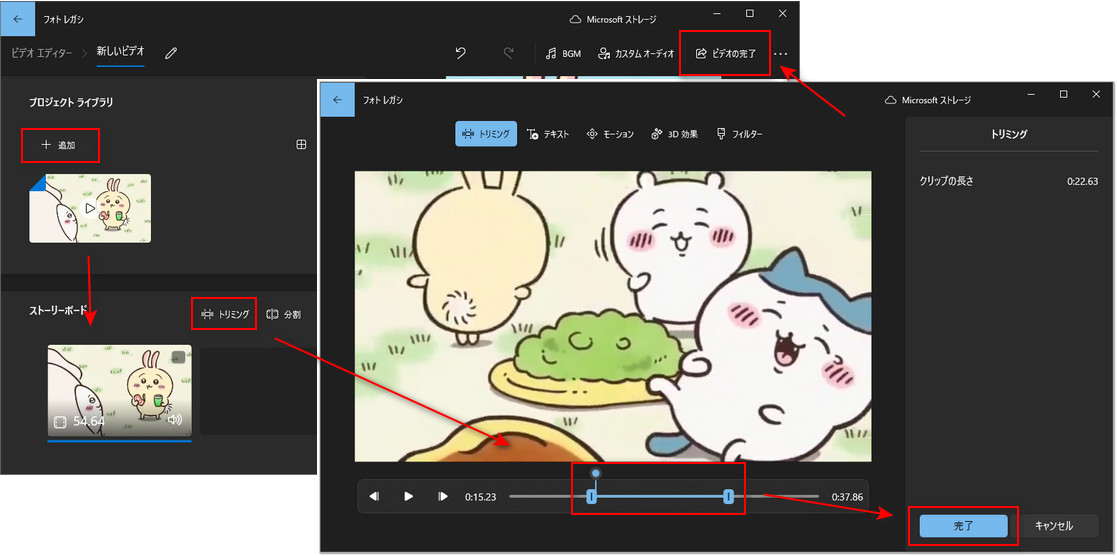1117x556 pixels.
Task: Open the モーション motion tool
Action: pyautogui.click(x=610, y=134)
